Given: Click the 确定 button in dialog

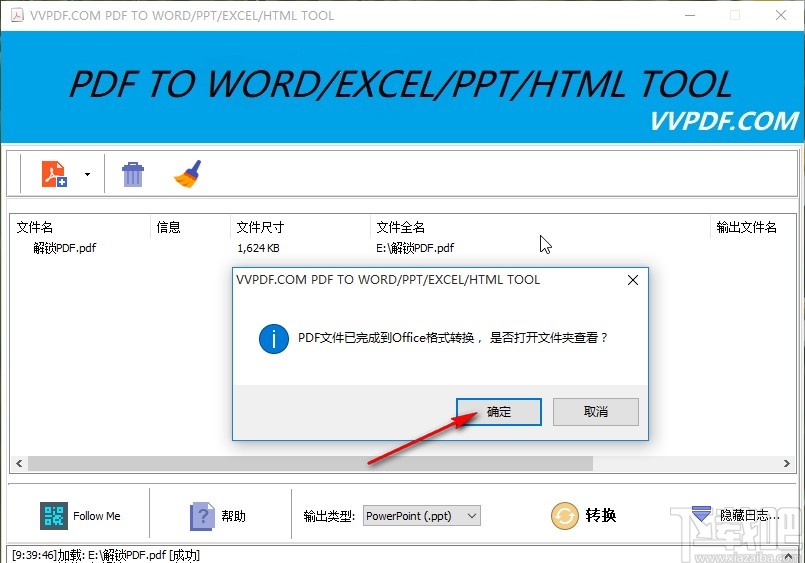Looking at the screenshot, I should point(499,412).
